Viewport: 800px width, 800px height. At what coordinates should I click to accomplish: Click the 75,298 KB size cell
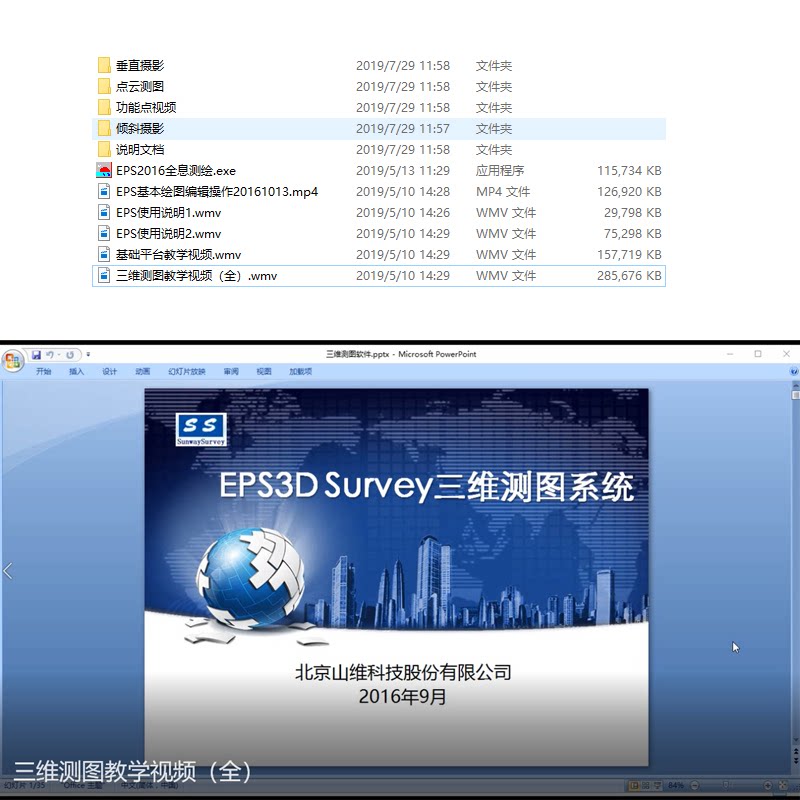coord(633,233)
